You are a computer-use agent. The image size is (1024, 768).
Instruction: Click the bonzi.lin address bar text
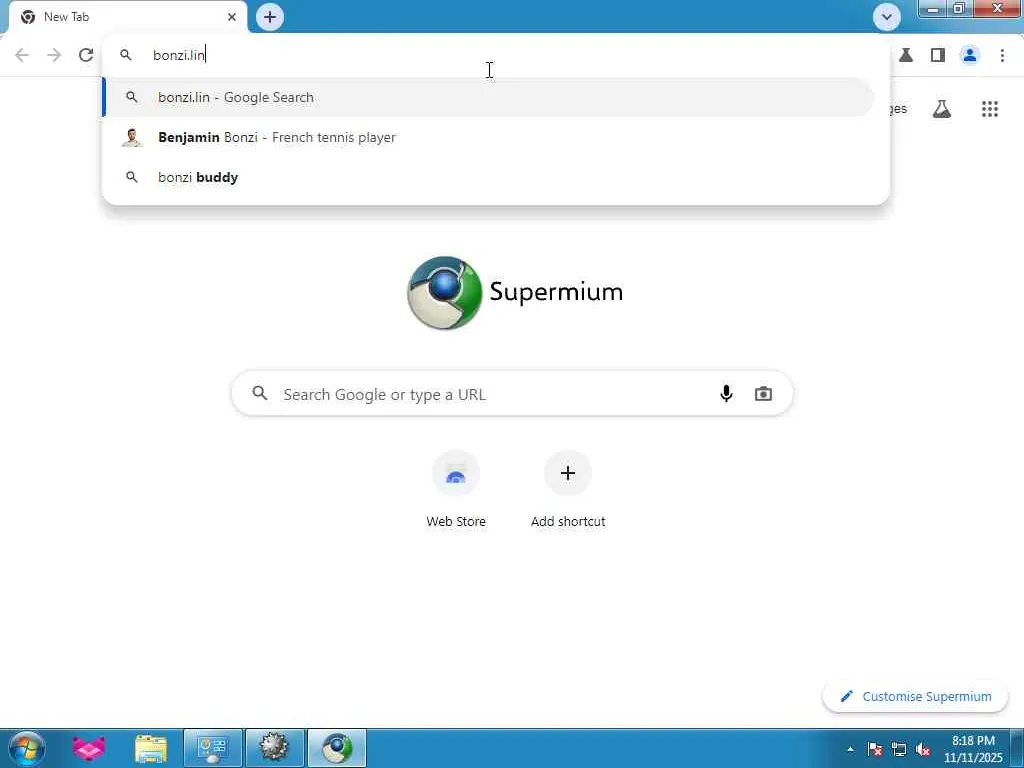click(x=179, y=55)
